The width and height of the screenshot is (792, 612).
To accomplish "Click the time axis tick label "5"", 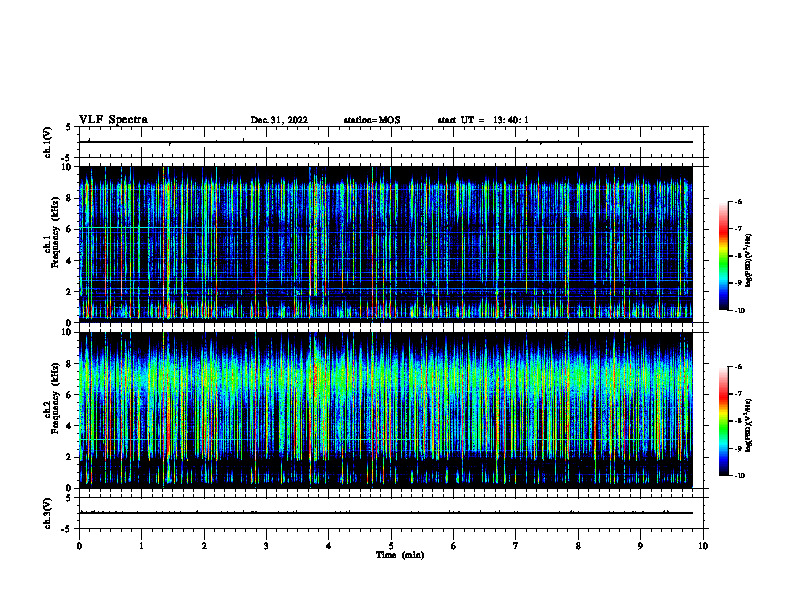I will [391, 546].
